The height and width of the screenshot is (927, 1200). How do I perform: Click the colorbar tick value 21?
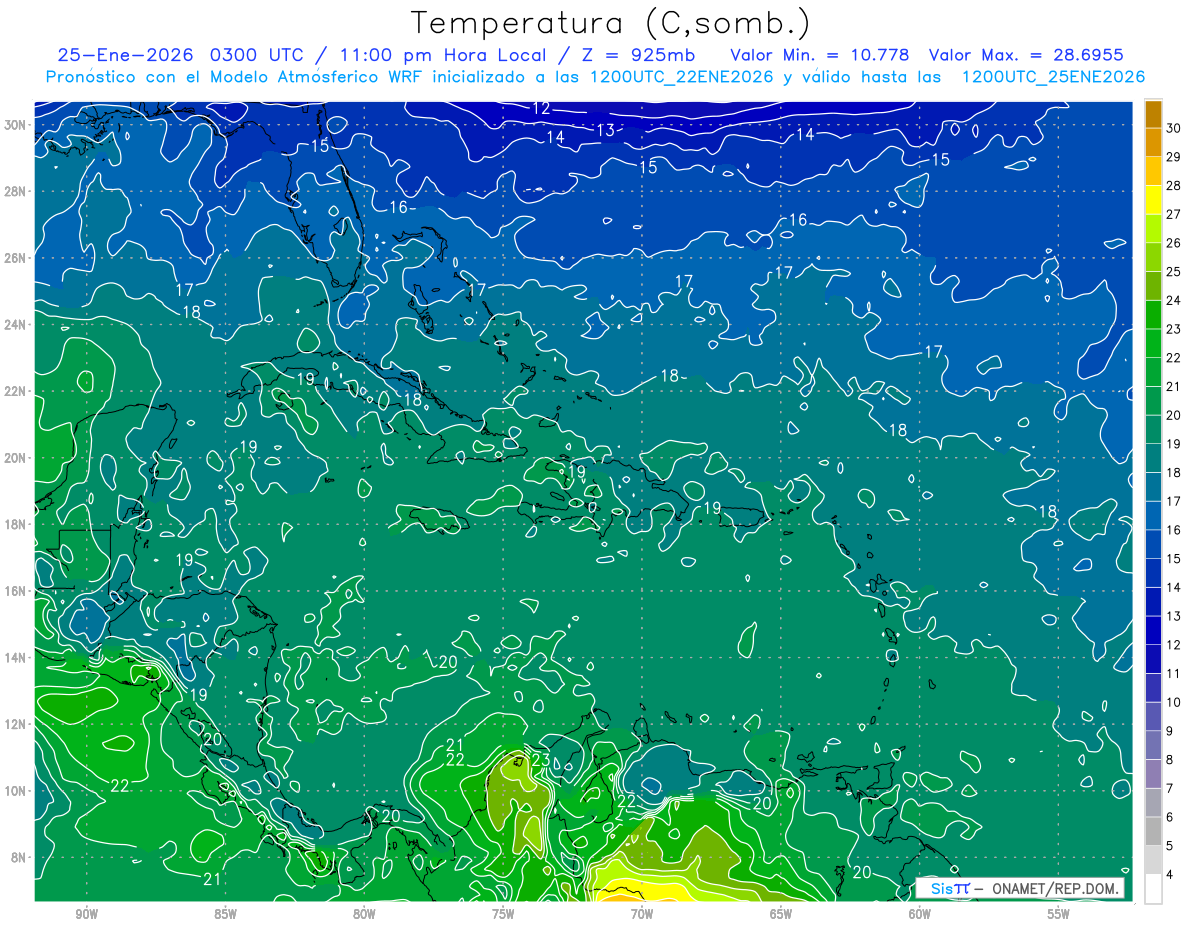click(x=1174, y=386)
